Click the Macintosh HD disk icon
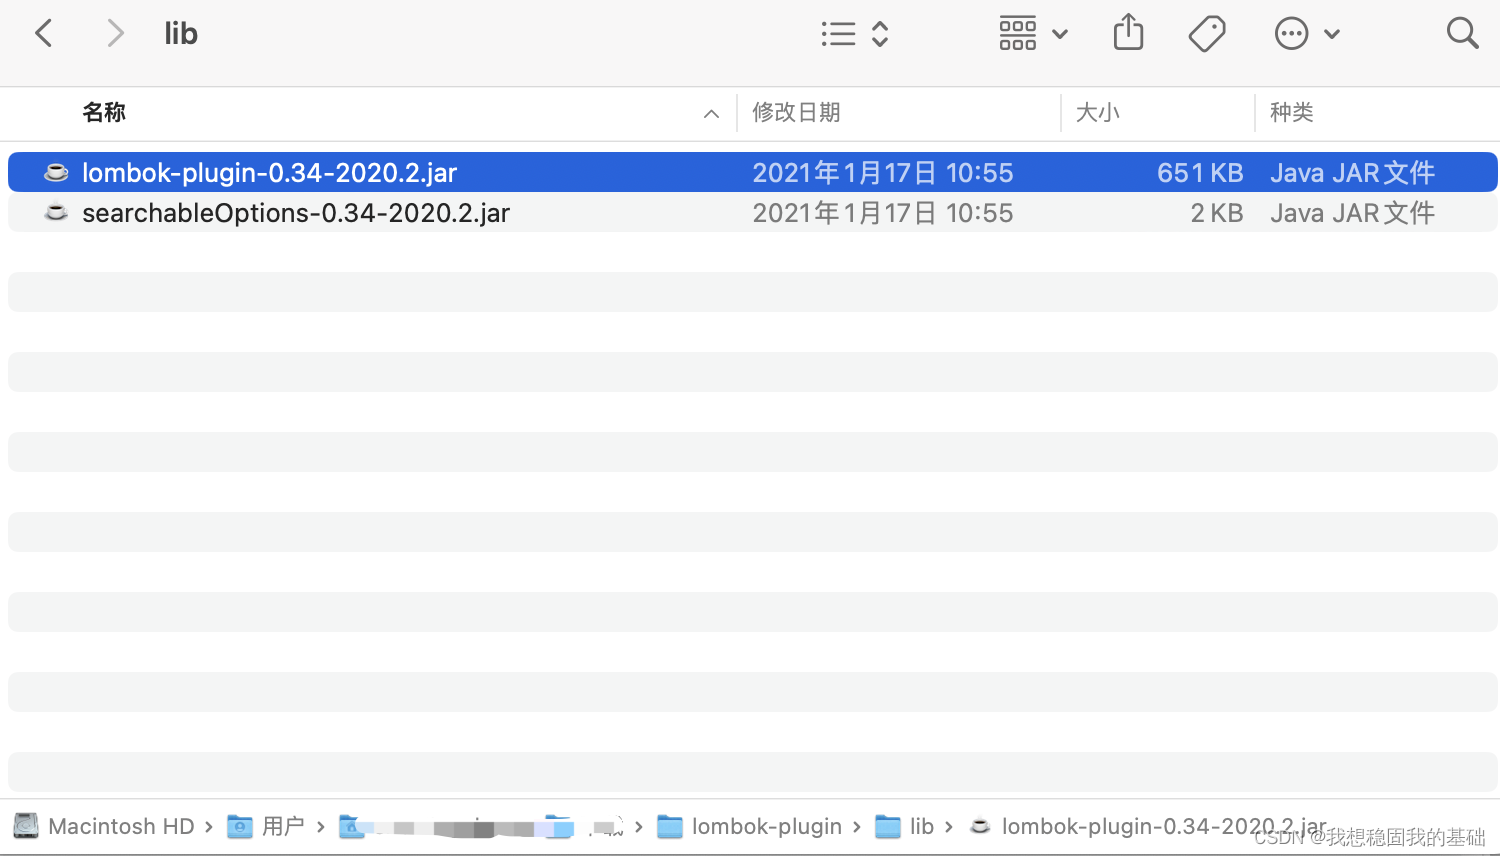This screenshot has height=856, width=1500. (26, 826)
